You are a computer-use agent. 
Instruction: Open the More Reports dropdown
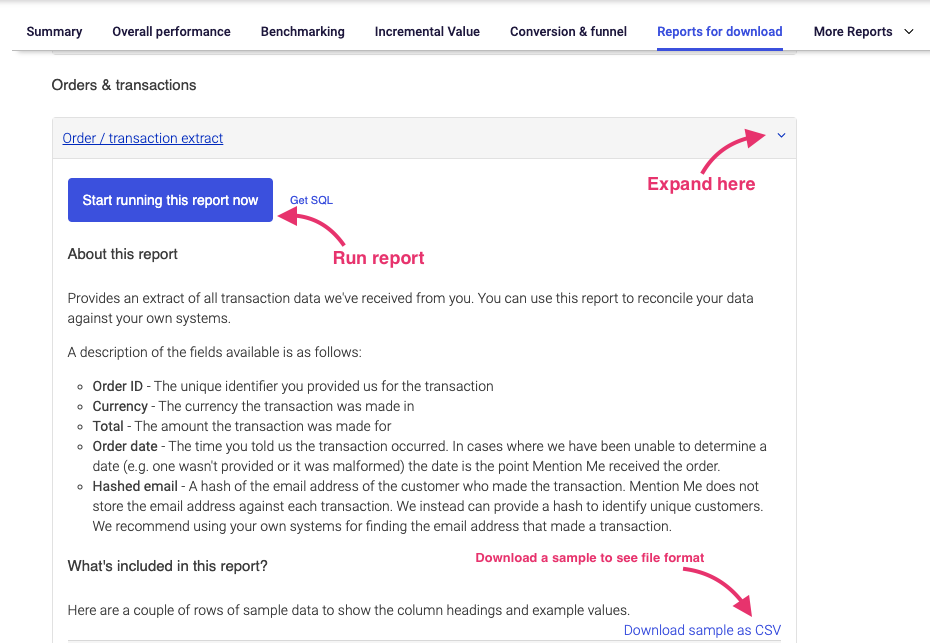coord(863,32)
